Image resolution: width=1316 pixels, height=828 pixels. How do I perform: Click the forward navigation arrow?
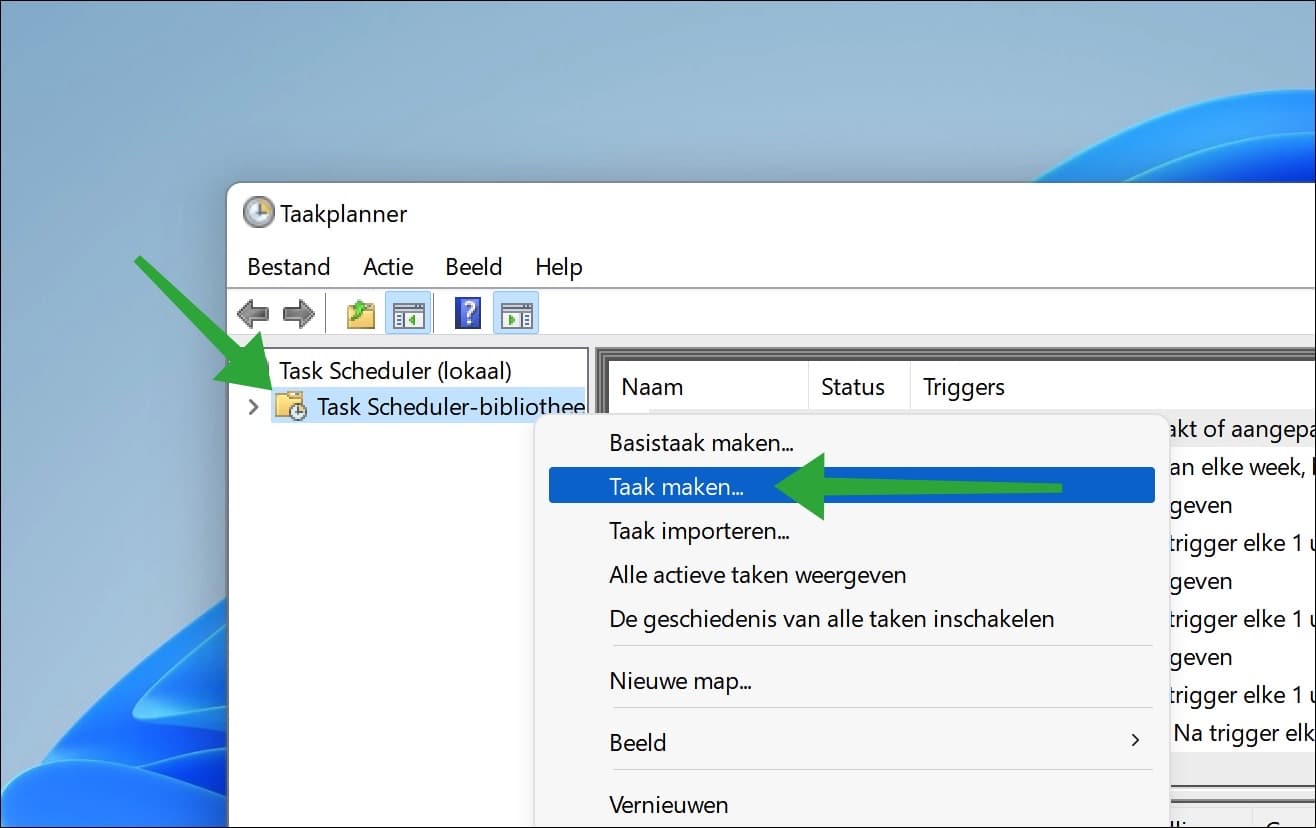click(297, 312)
